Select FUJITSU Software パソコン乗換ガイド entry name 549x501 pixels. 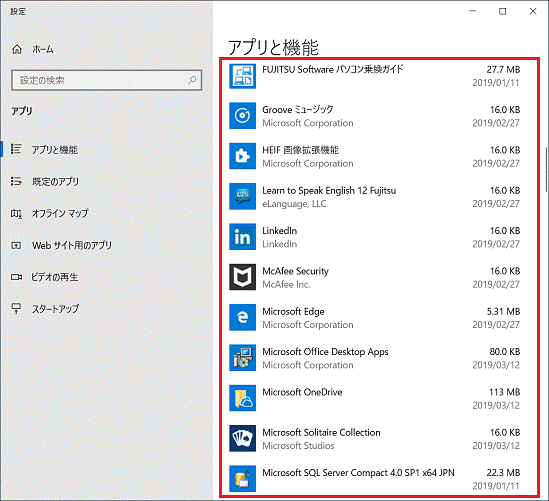333,69
